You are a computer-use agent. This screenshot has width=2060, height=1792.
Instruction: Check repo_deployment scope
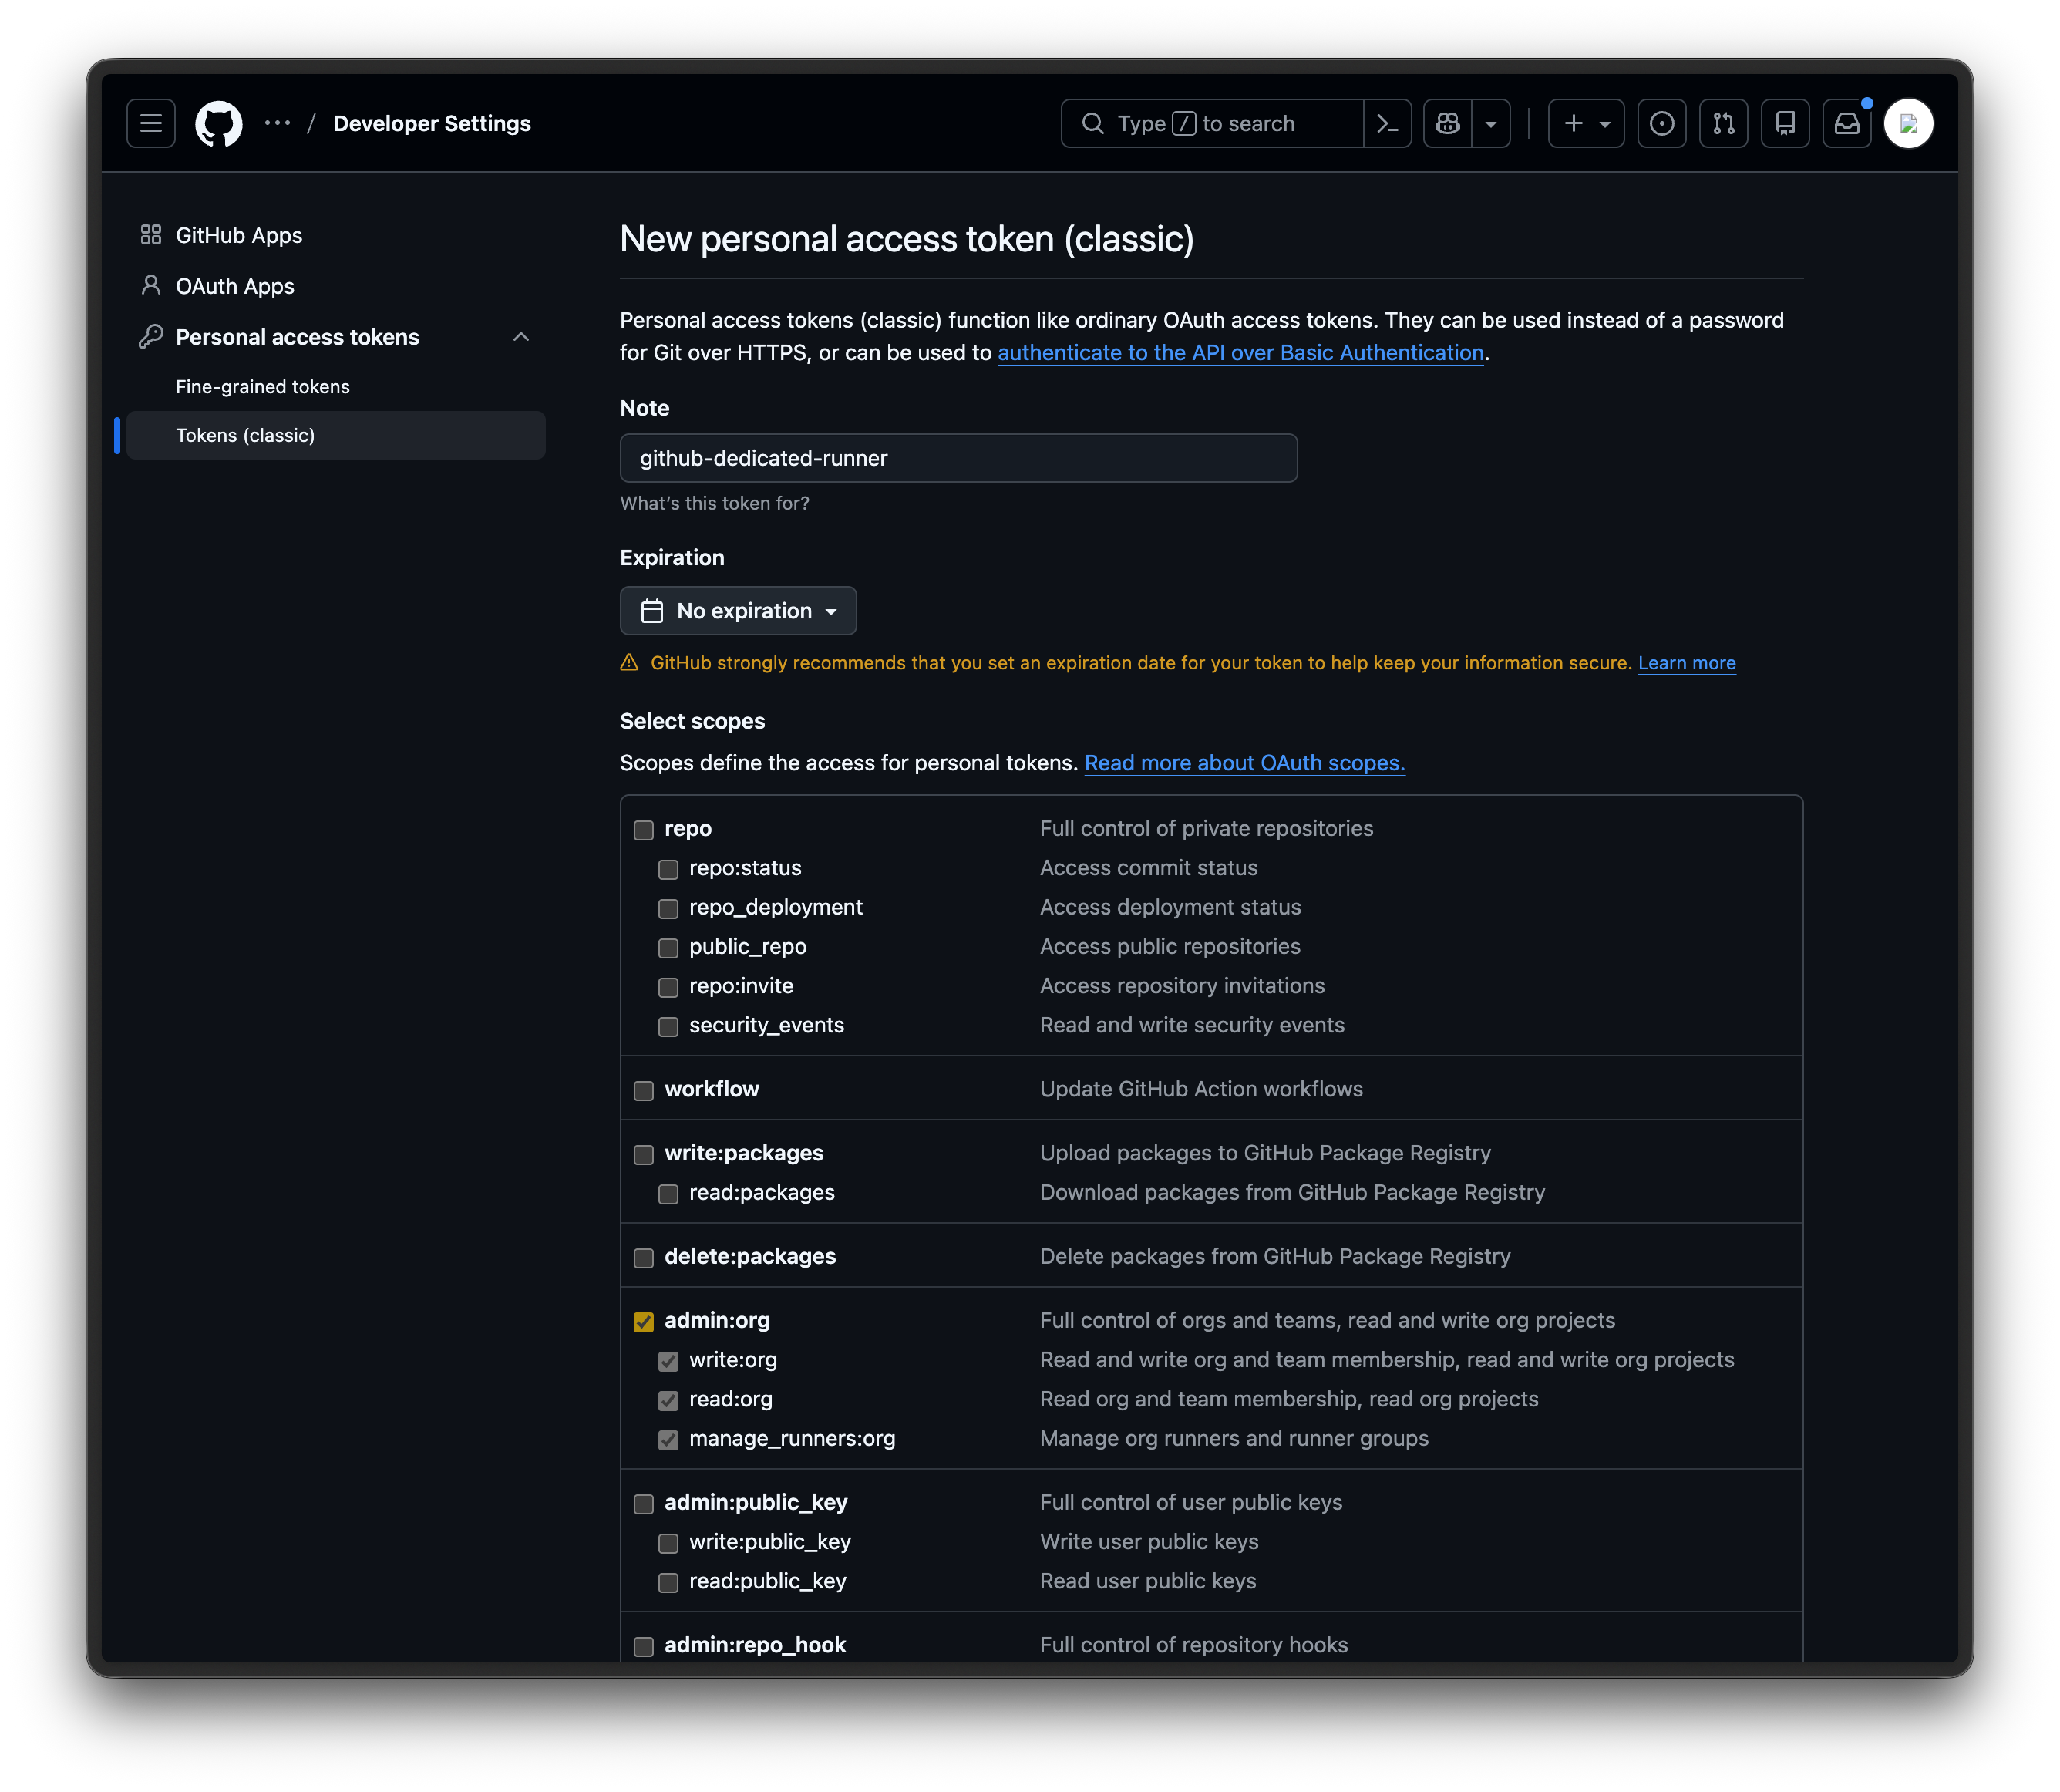point(668,909)
